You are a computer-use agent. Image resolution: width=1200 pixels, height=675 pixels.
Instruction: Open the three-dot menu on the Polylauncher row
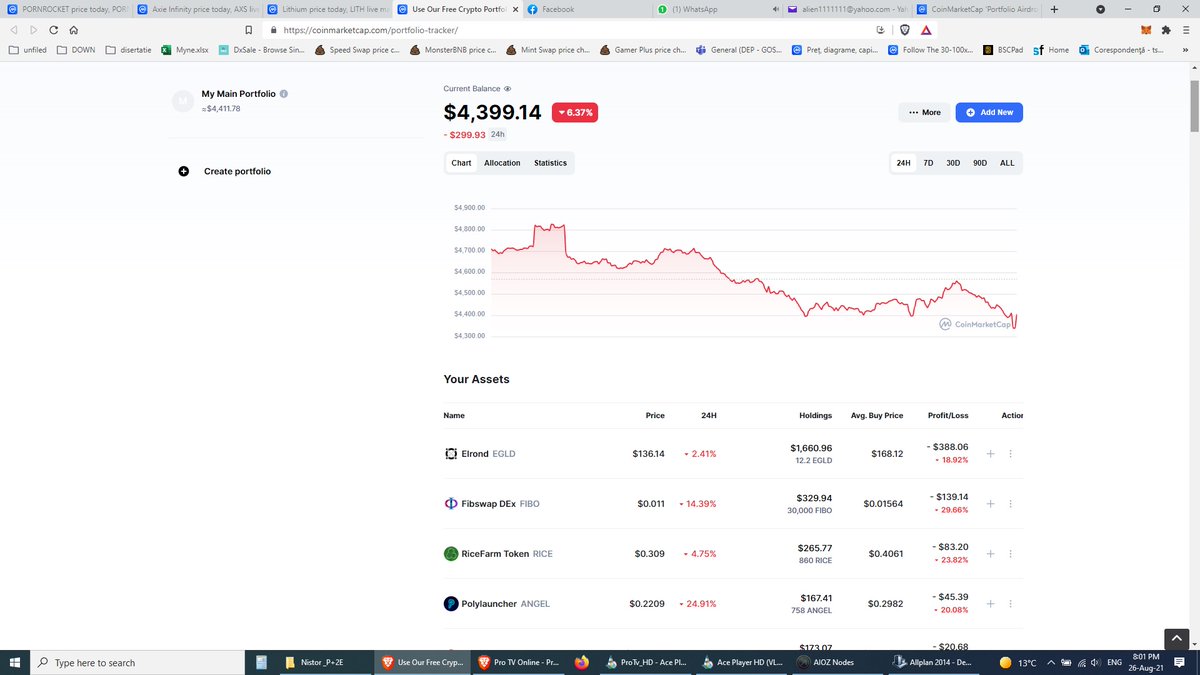(1010, 604)
